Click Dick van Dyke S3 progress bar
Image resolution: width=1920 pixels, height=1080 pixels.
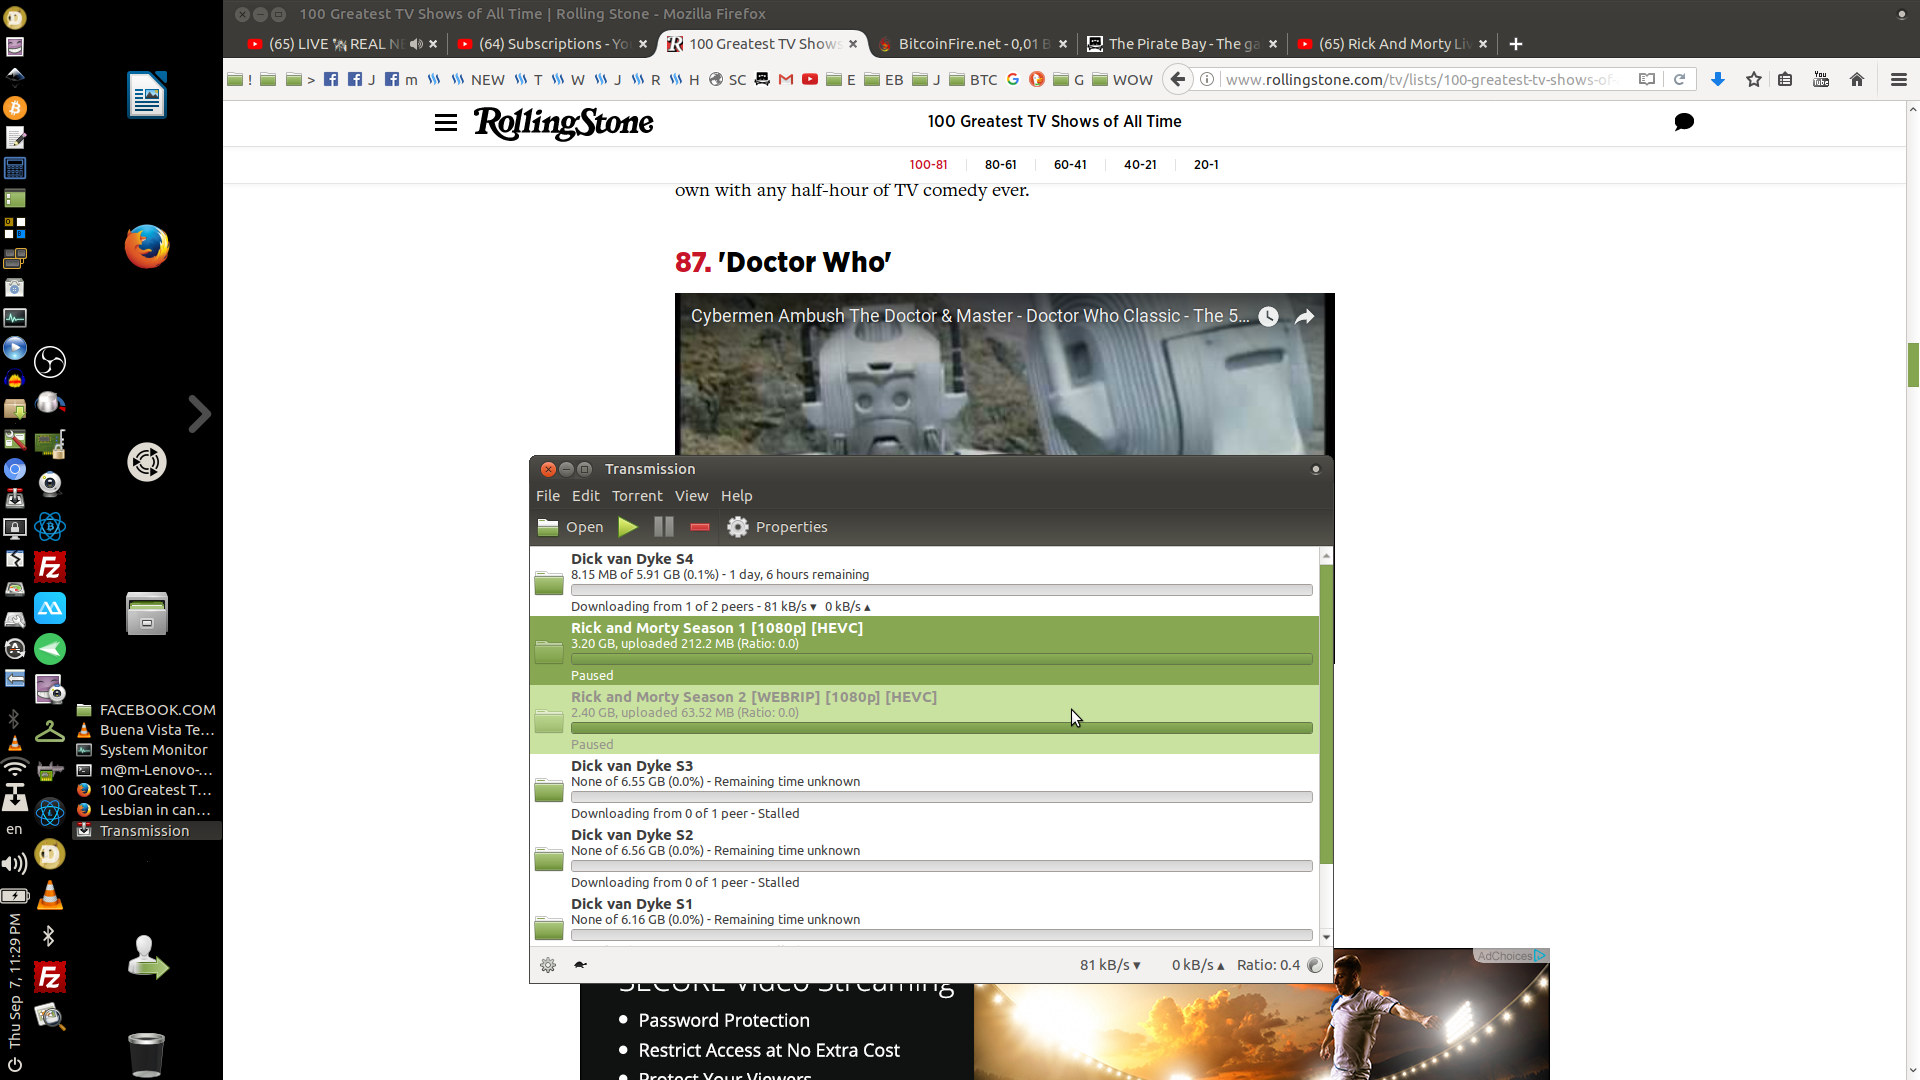pyautogui.click(x=941, y=797)
